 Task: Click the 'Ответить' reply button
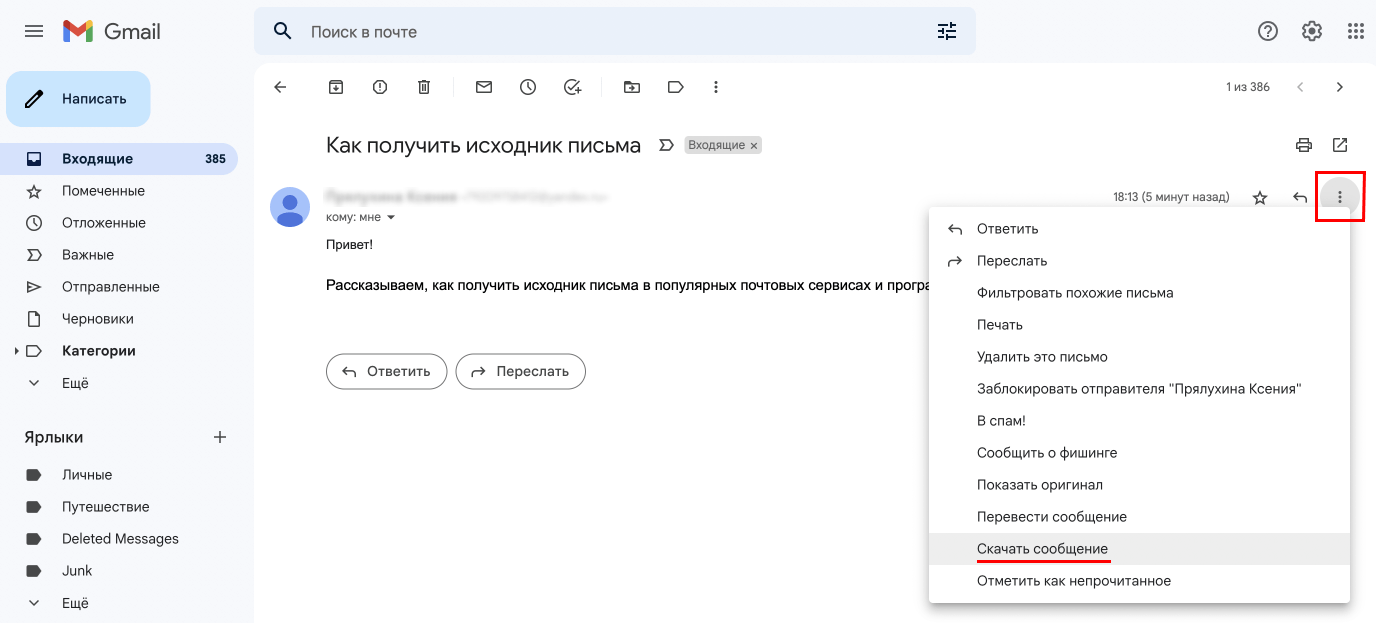(386, 371)
